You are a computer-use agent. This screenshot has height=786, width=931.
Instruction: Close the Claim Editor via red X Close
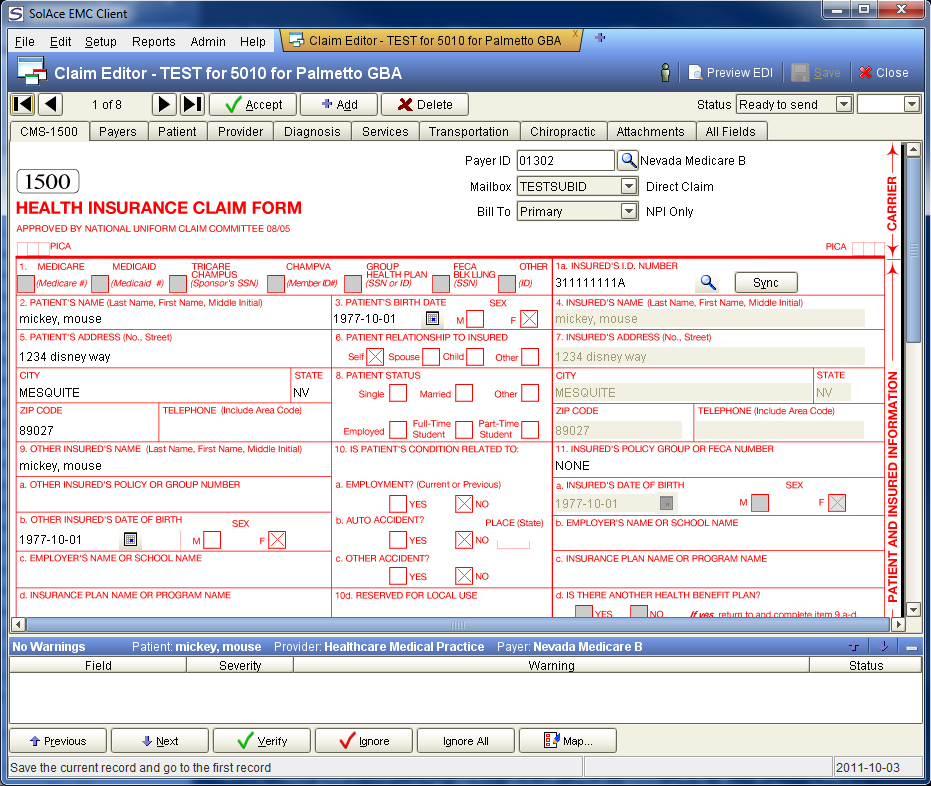pyautogui.click(x=884, y=72)
